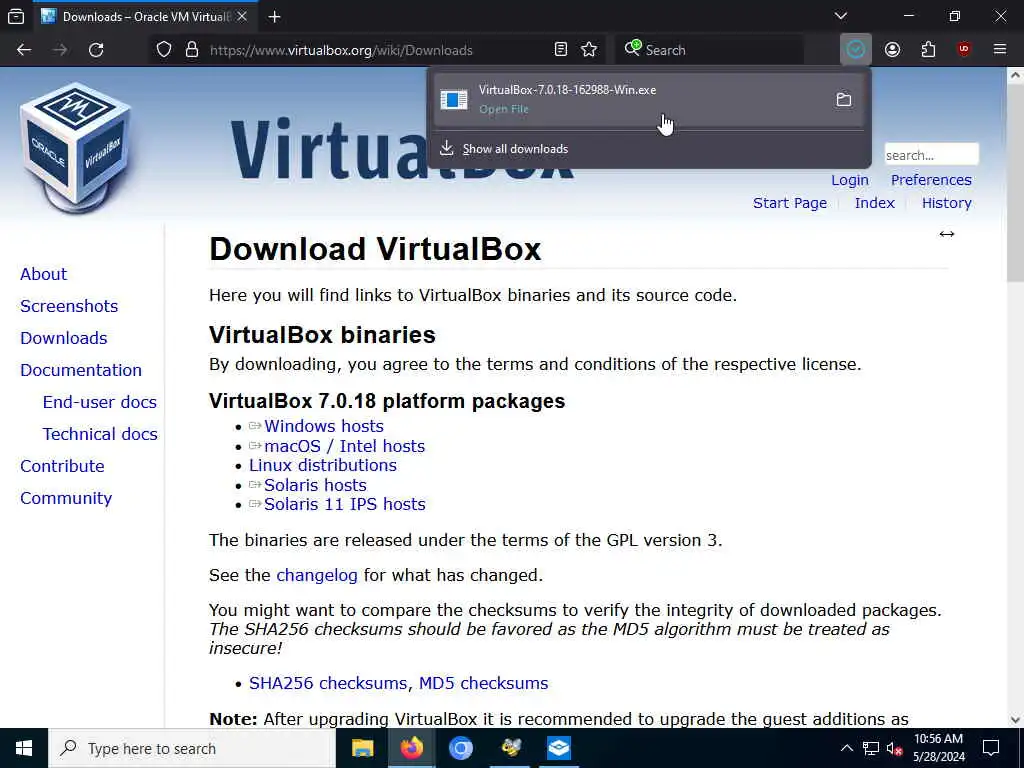Open Firefox View icon at top left
This screenshot has width=1024, height=768.
pyautogui.click(x=16, y=16)
